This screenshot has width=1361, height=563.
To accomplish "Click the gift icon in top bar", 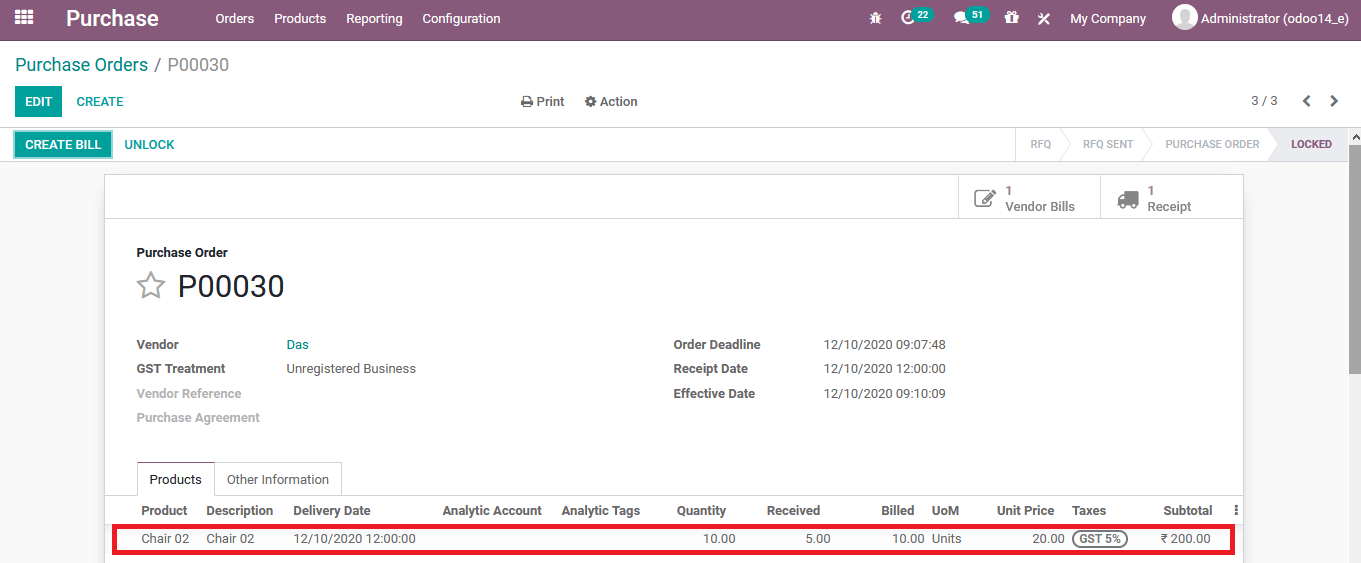I will coord(1012,18).
